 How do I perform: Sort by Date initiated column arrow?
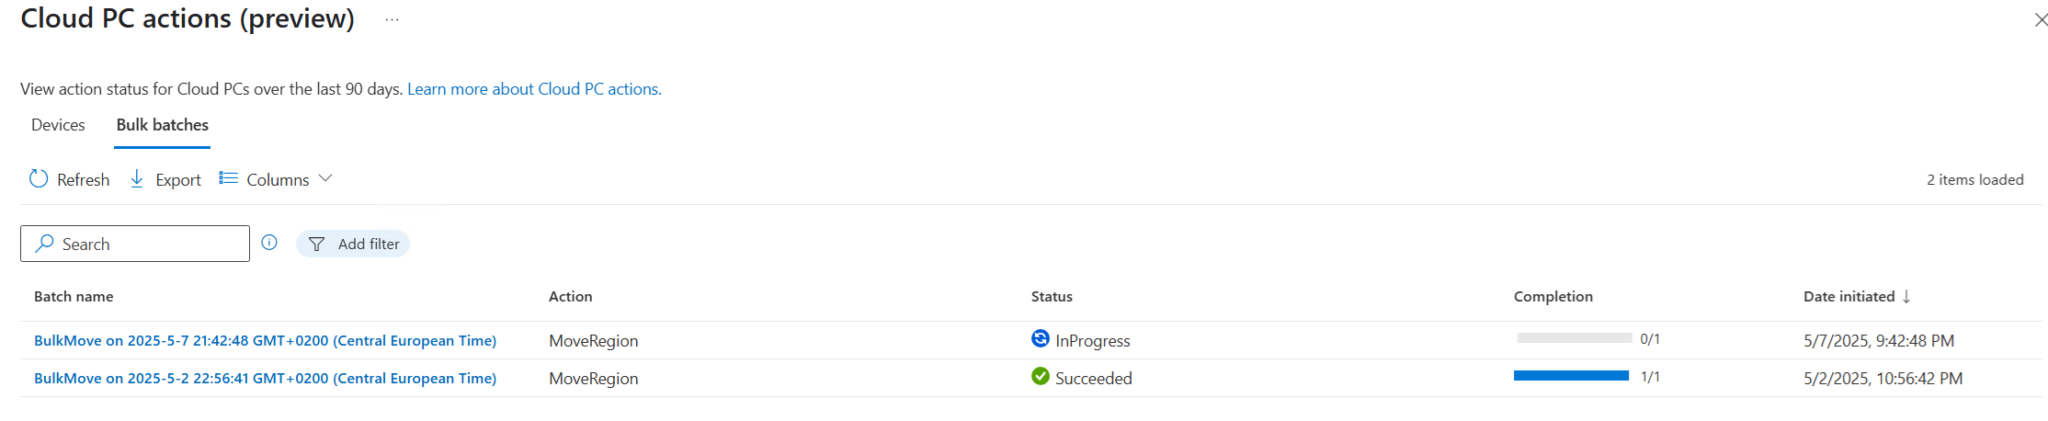pos(1906,296)
